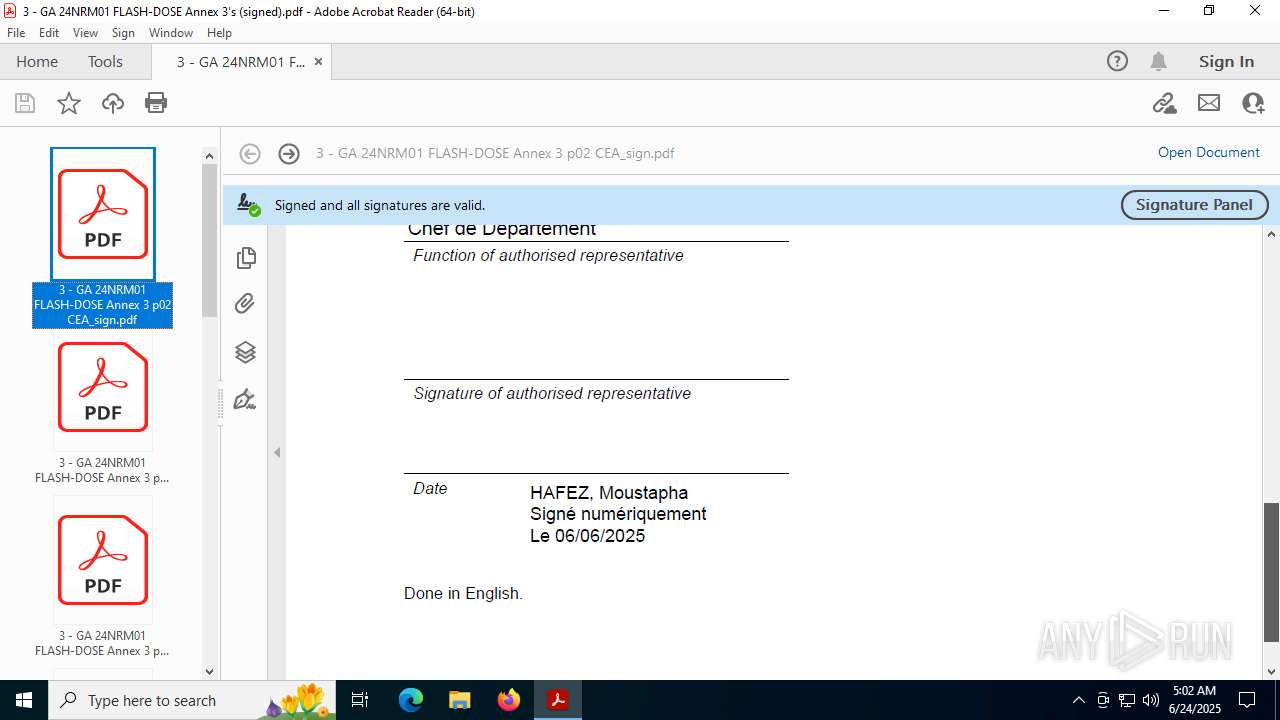Click Sign In

pos(1226,62)
